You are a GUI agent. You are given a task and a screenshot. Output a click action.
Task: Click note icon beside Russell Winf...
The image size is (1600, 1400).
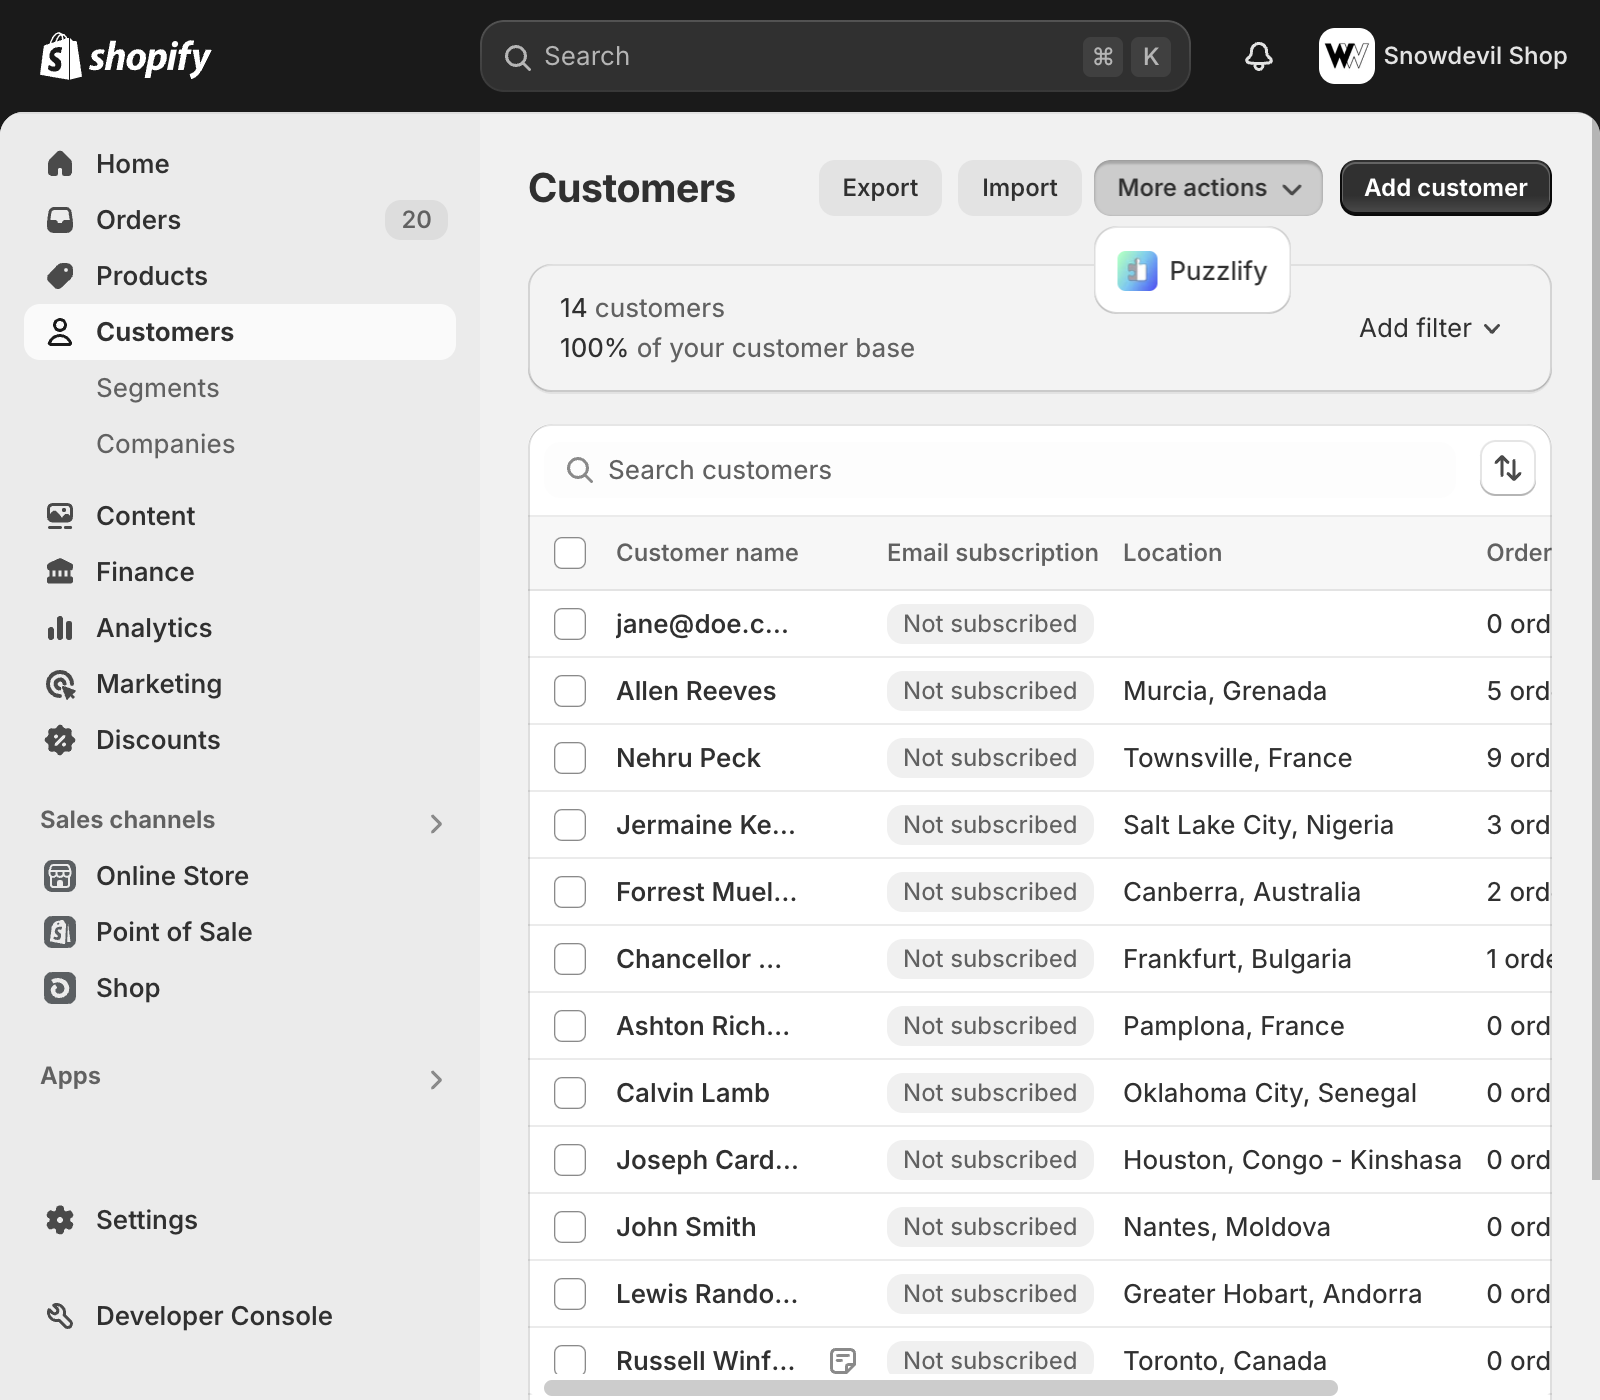click(x=843, y=1360)
